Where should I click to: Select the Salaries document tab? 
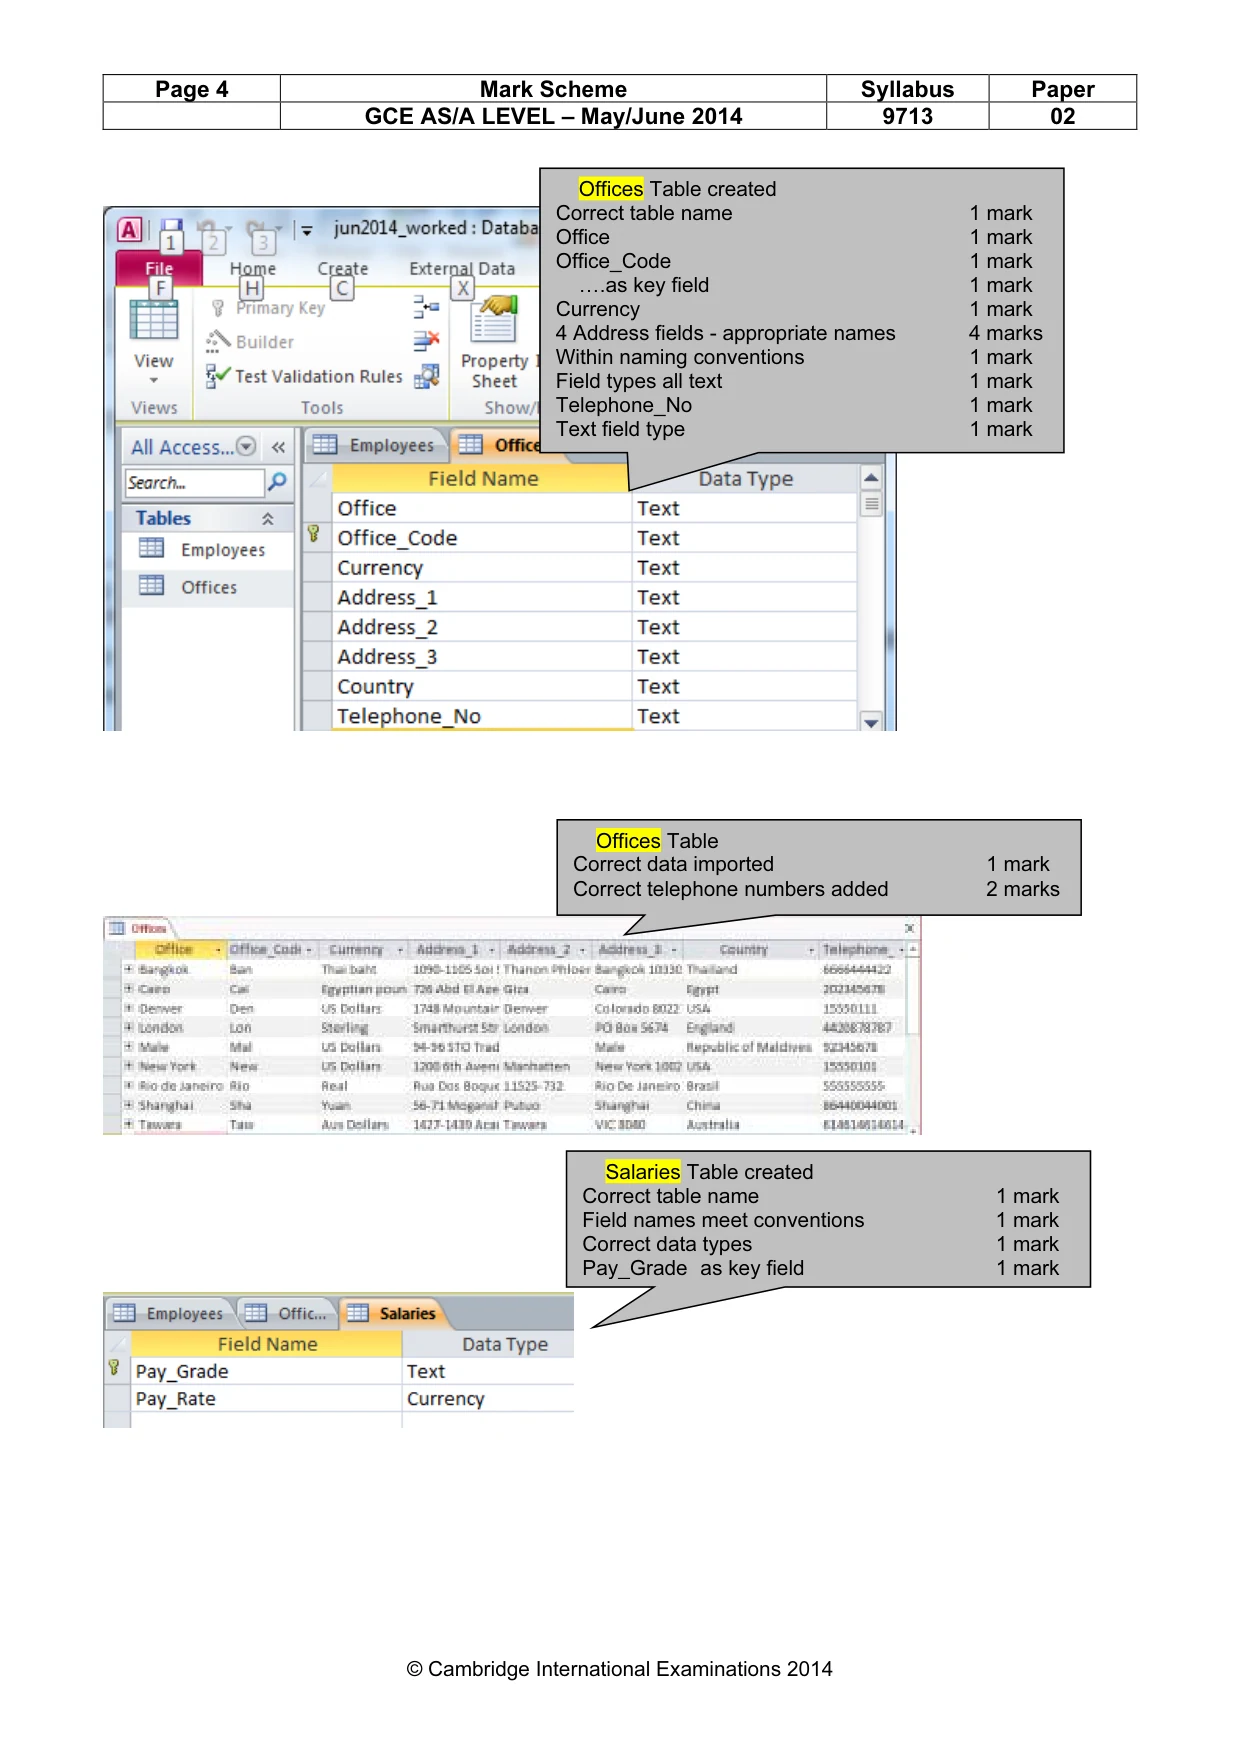[394, 1313]
